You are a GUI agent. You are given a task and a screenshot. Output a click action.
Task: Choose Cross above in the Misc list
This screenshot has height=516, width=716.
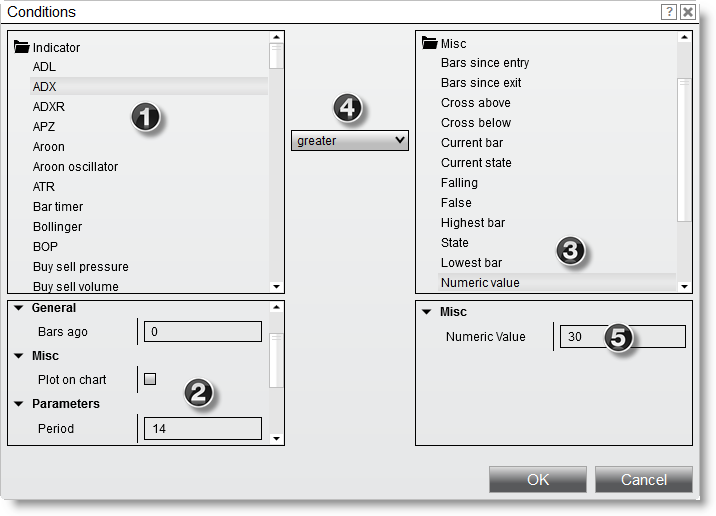[x=475, y=103]
